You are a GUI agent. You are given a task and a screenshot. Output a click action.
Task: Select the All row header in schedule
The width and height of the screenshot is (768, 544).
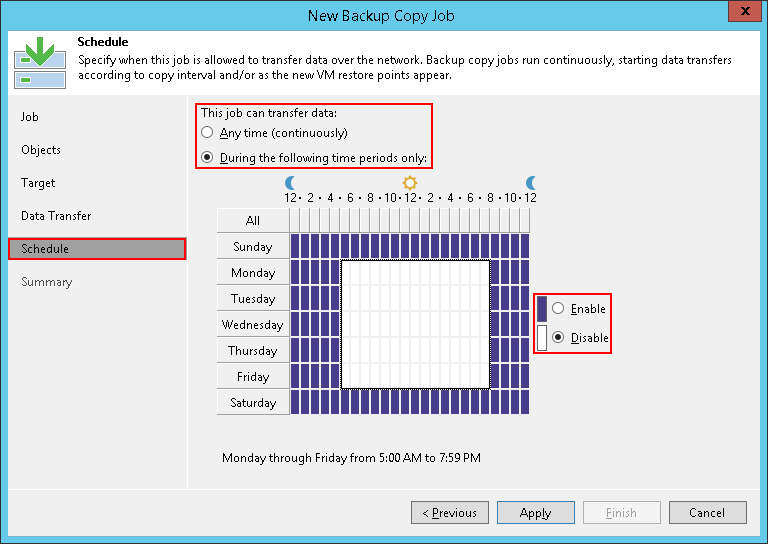click(253, 221)
